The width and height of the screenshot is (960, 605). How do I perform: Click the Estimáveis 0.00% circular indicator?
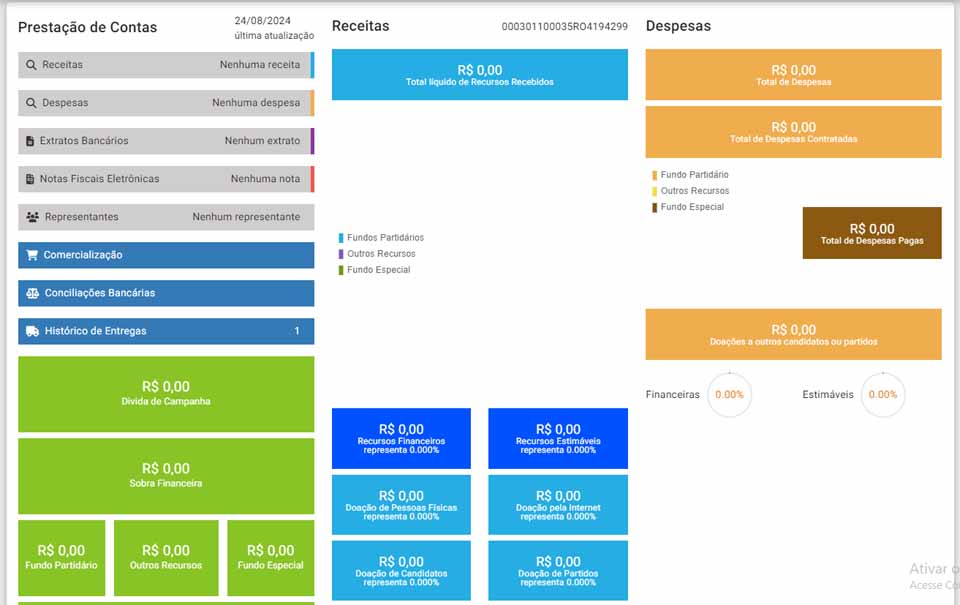click(882, 395)
